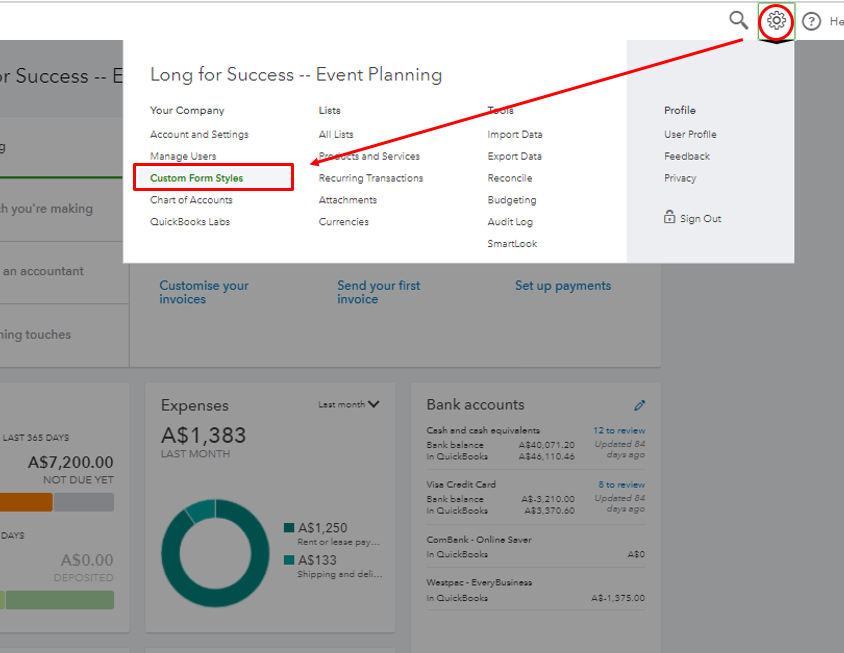Open User Profile link

point(690,134)
